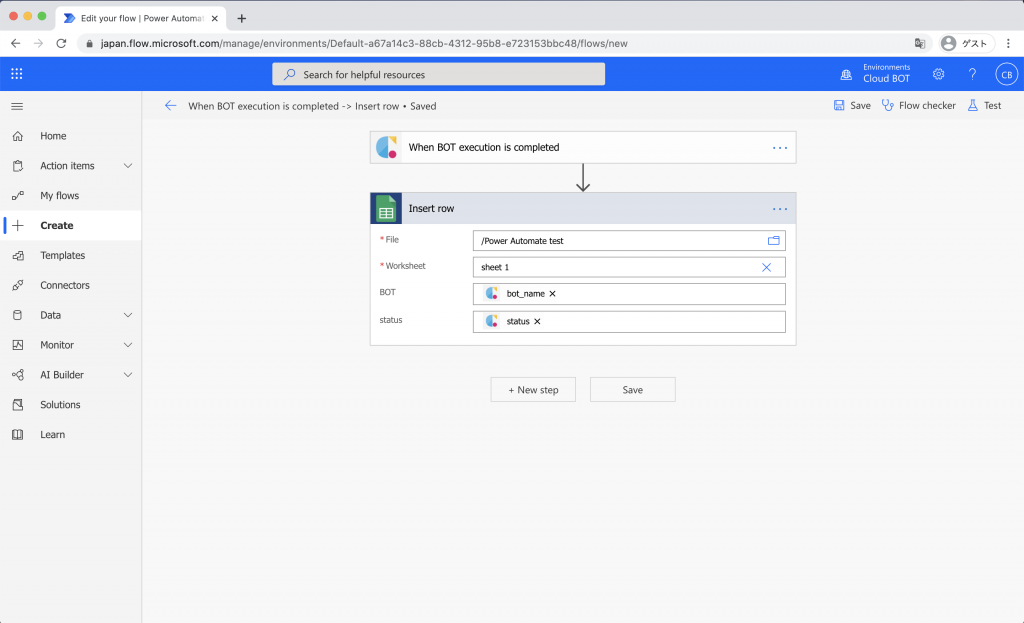The width and height of the screenshot is (1024, 623).
Task: Click Test in the command bar
Action: [x=984, y=105]
